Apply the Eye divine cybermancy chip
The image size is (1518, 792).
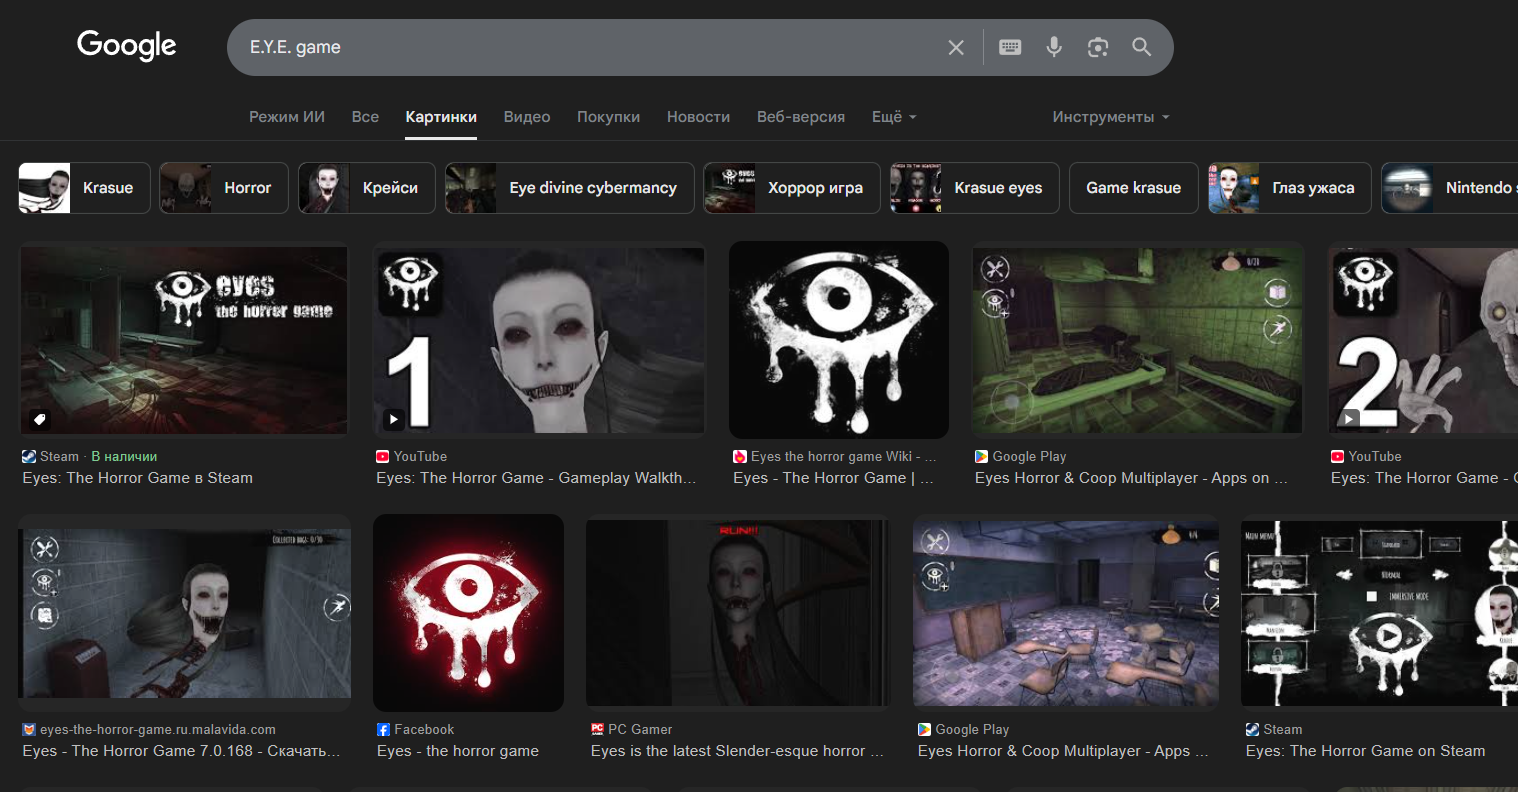click(570, 188)
